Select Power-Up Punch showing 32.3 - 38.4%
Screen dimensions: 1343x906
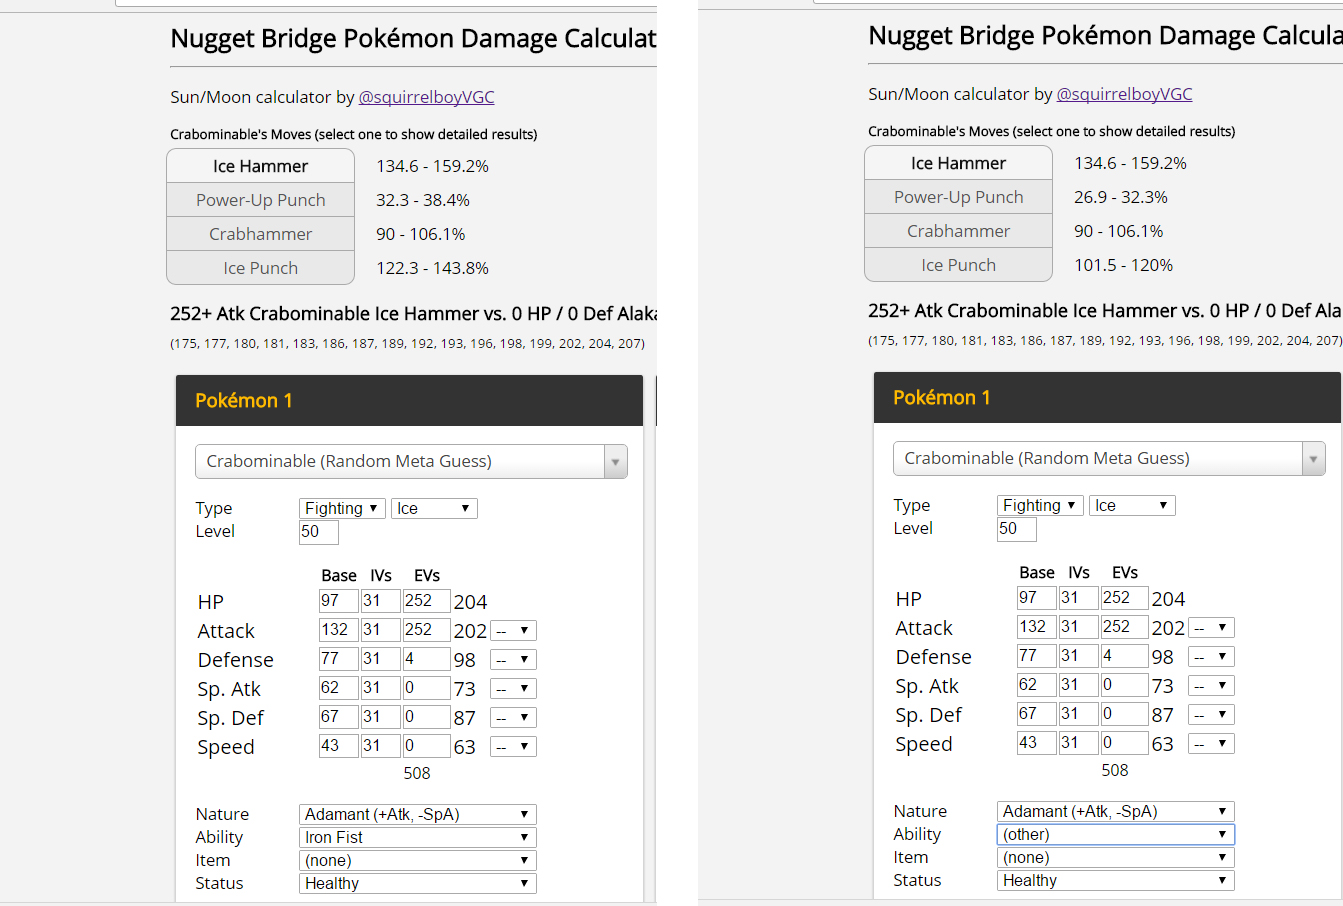pos(260,200)
